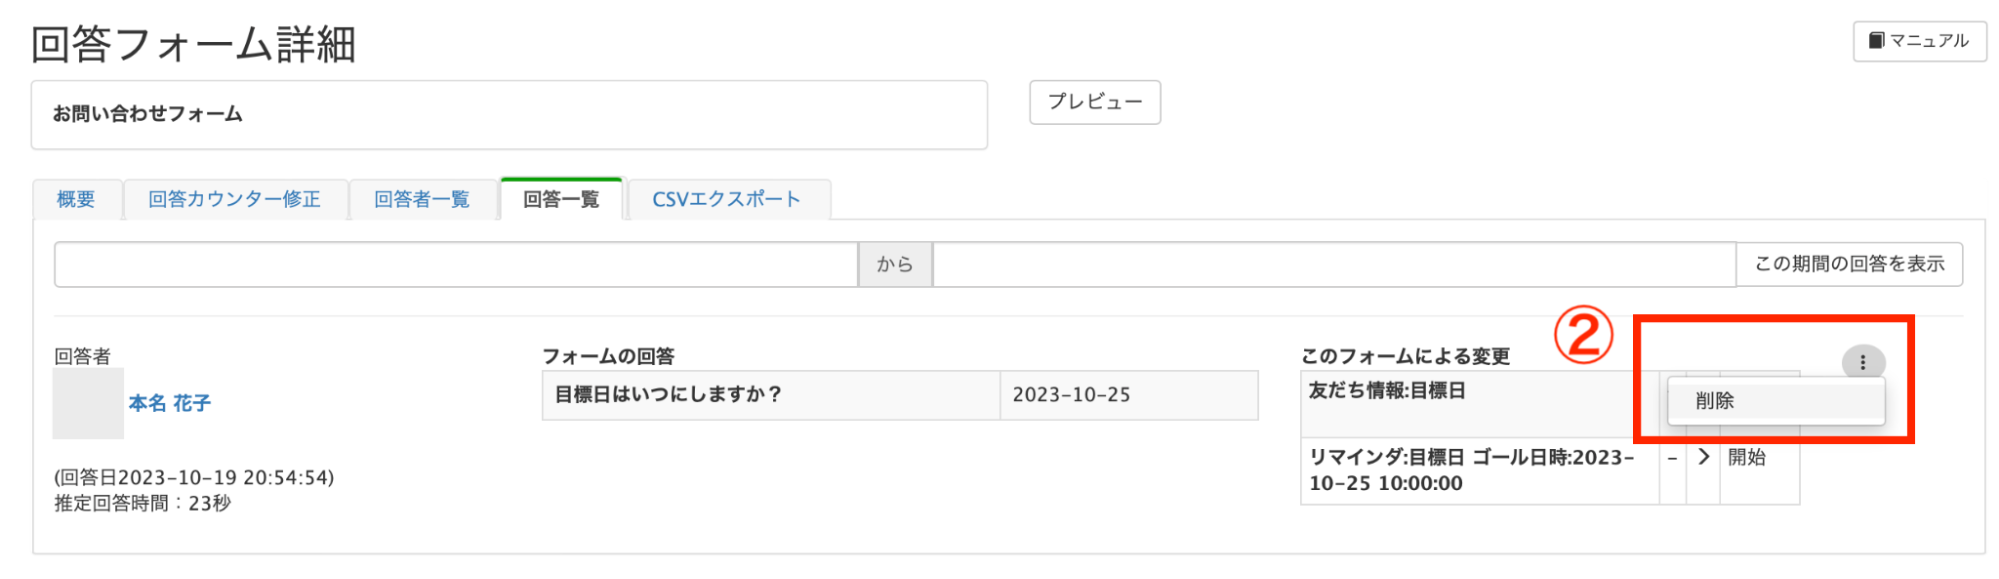The width and height of the screenshot is (1999, 579).
Task: Click the 開始 cell in reminder row
Action: coord(1747,457)
